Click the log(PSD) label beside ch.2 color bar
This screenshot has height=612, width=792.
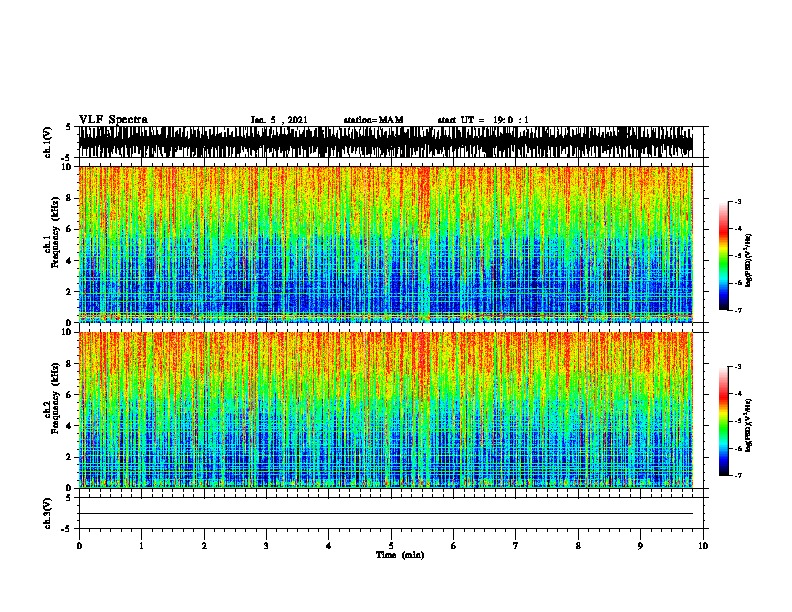pyautogui.click(x=748, y=425)
